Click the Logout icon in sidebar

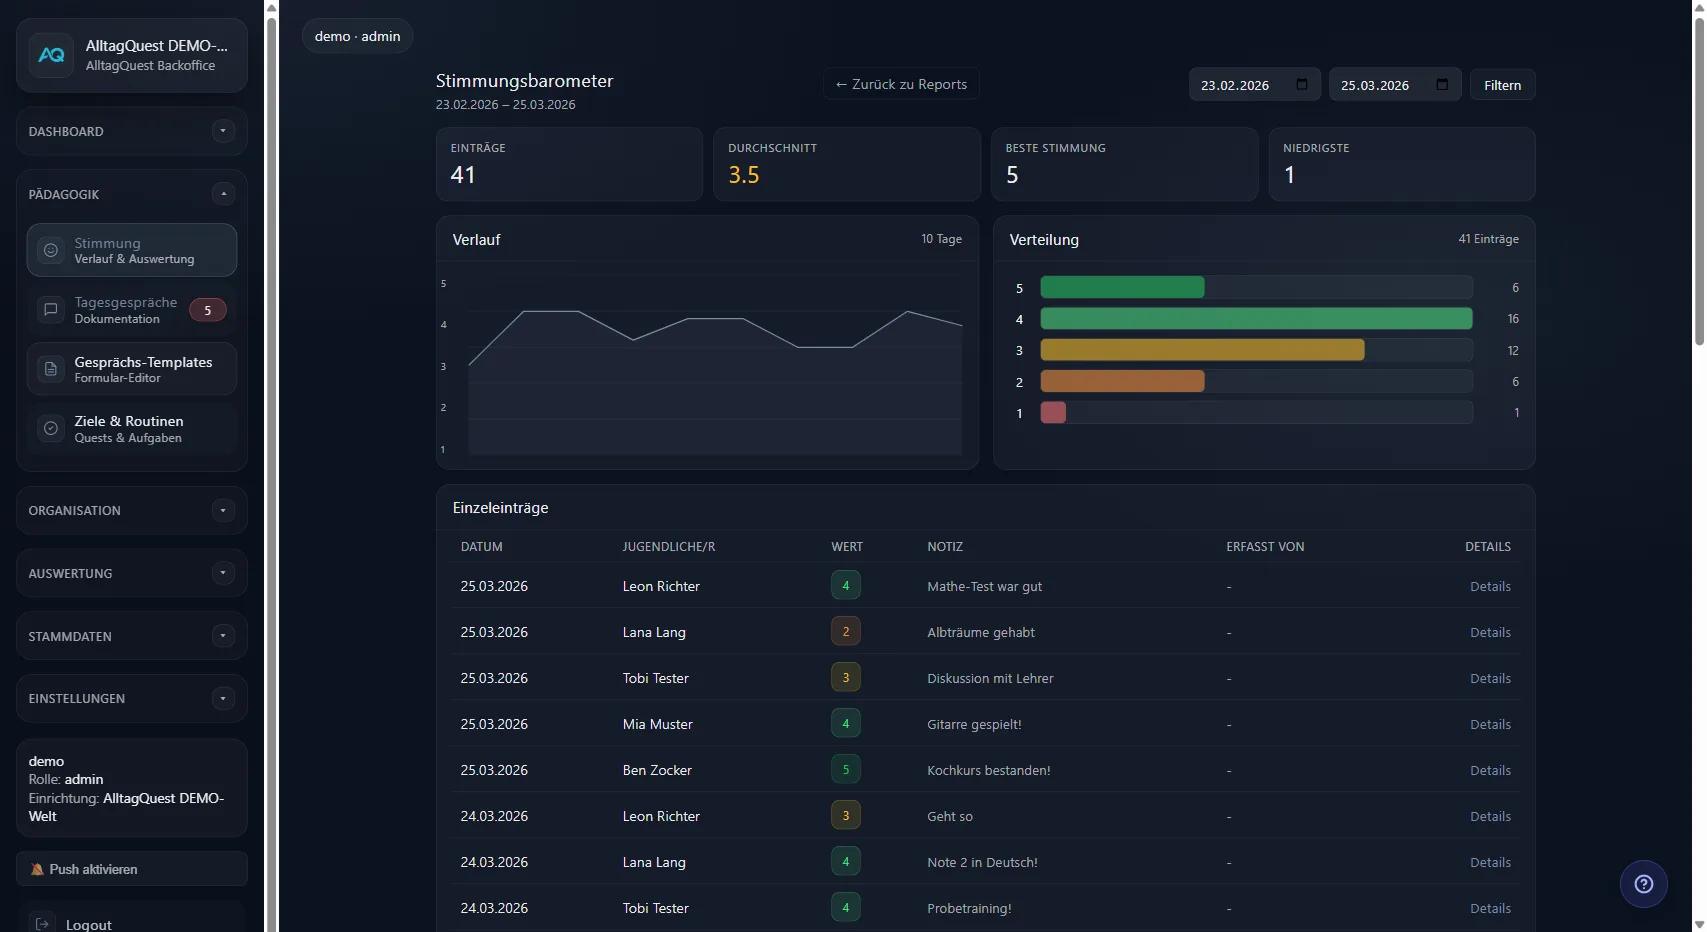[43, 924]
